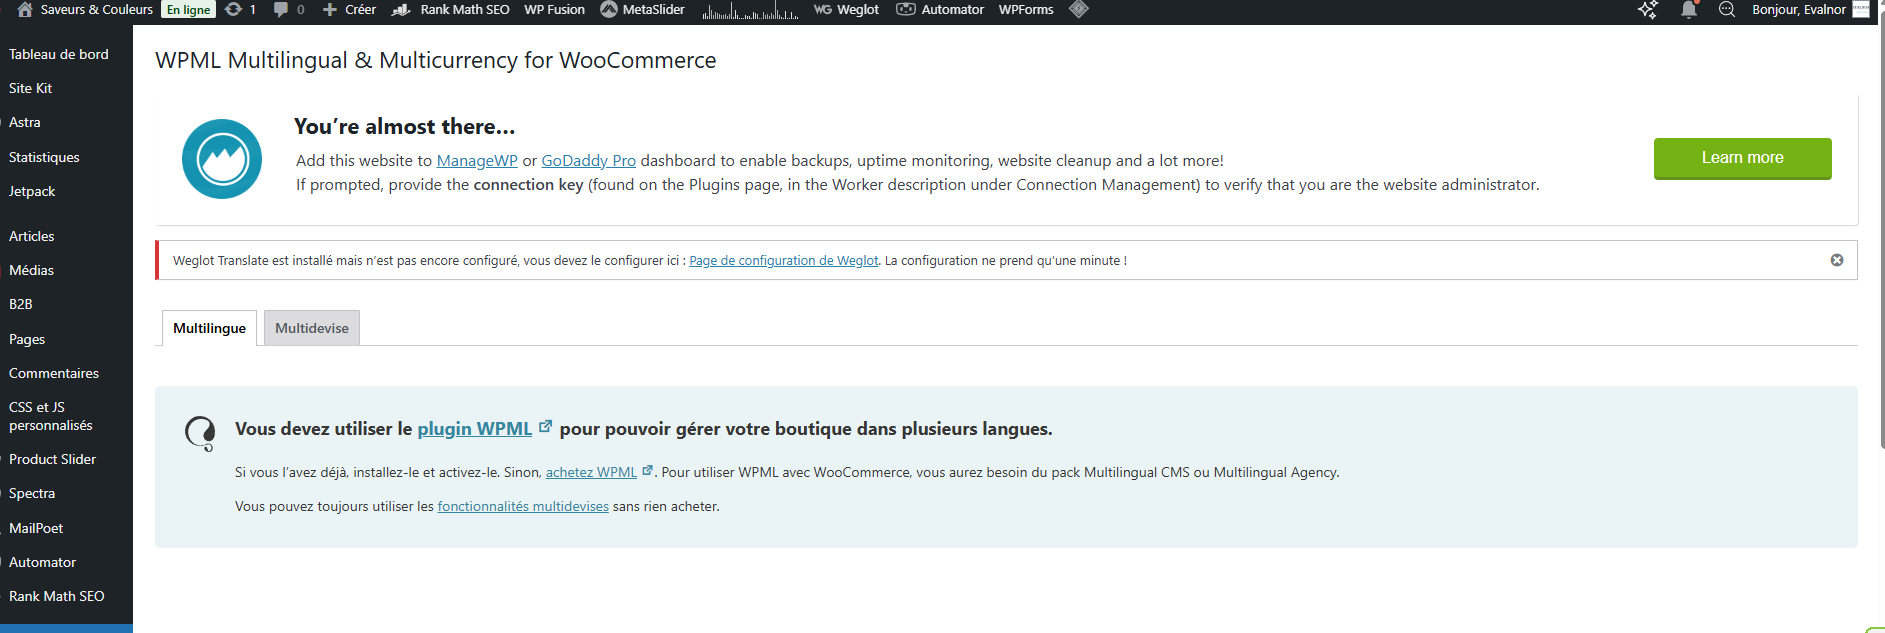Image resolution: width=1885 pixels, height=633 pixels.
Task: Click the You're almost there… heading
Action: pyautogui.click(x=405, y=126)
